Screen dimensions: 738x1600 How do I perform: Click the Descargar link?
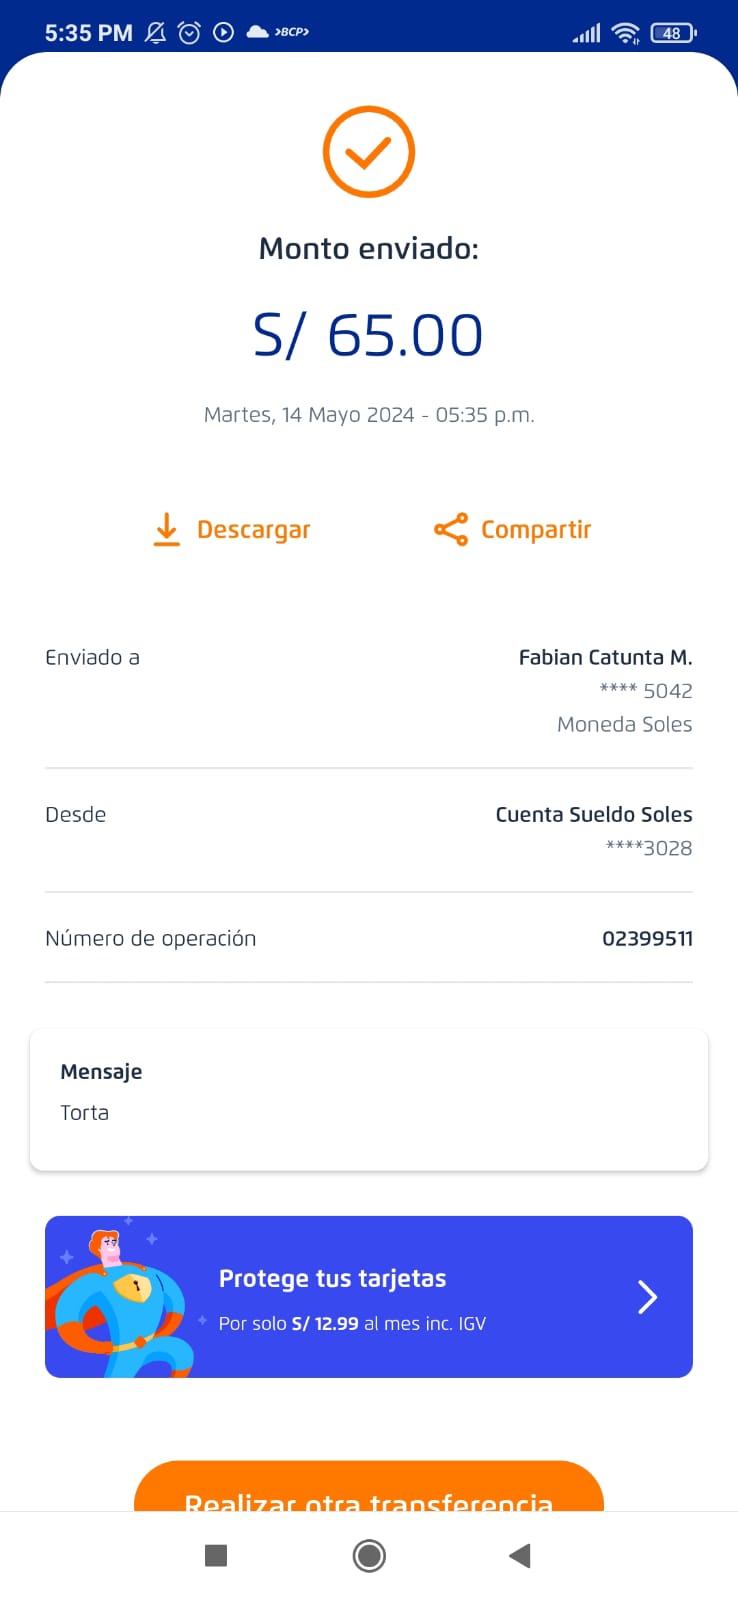pyautogui.click(x=253, y=530)
